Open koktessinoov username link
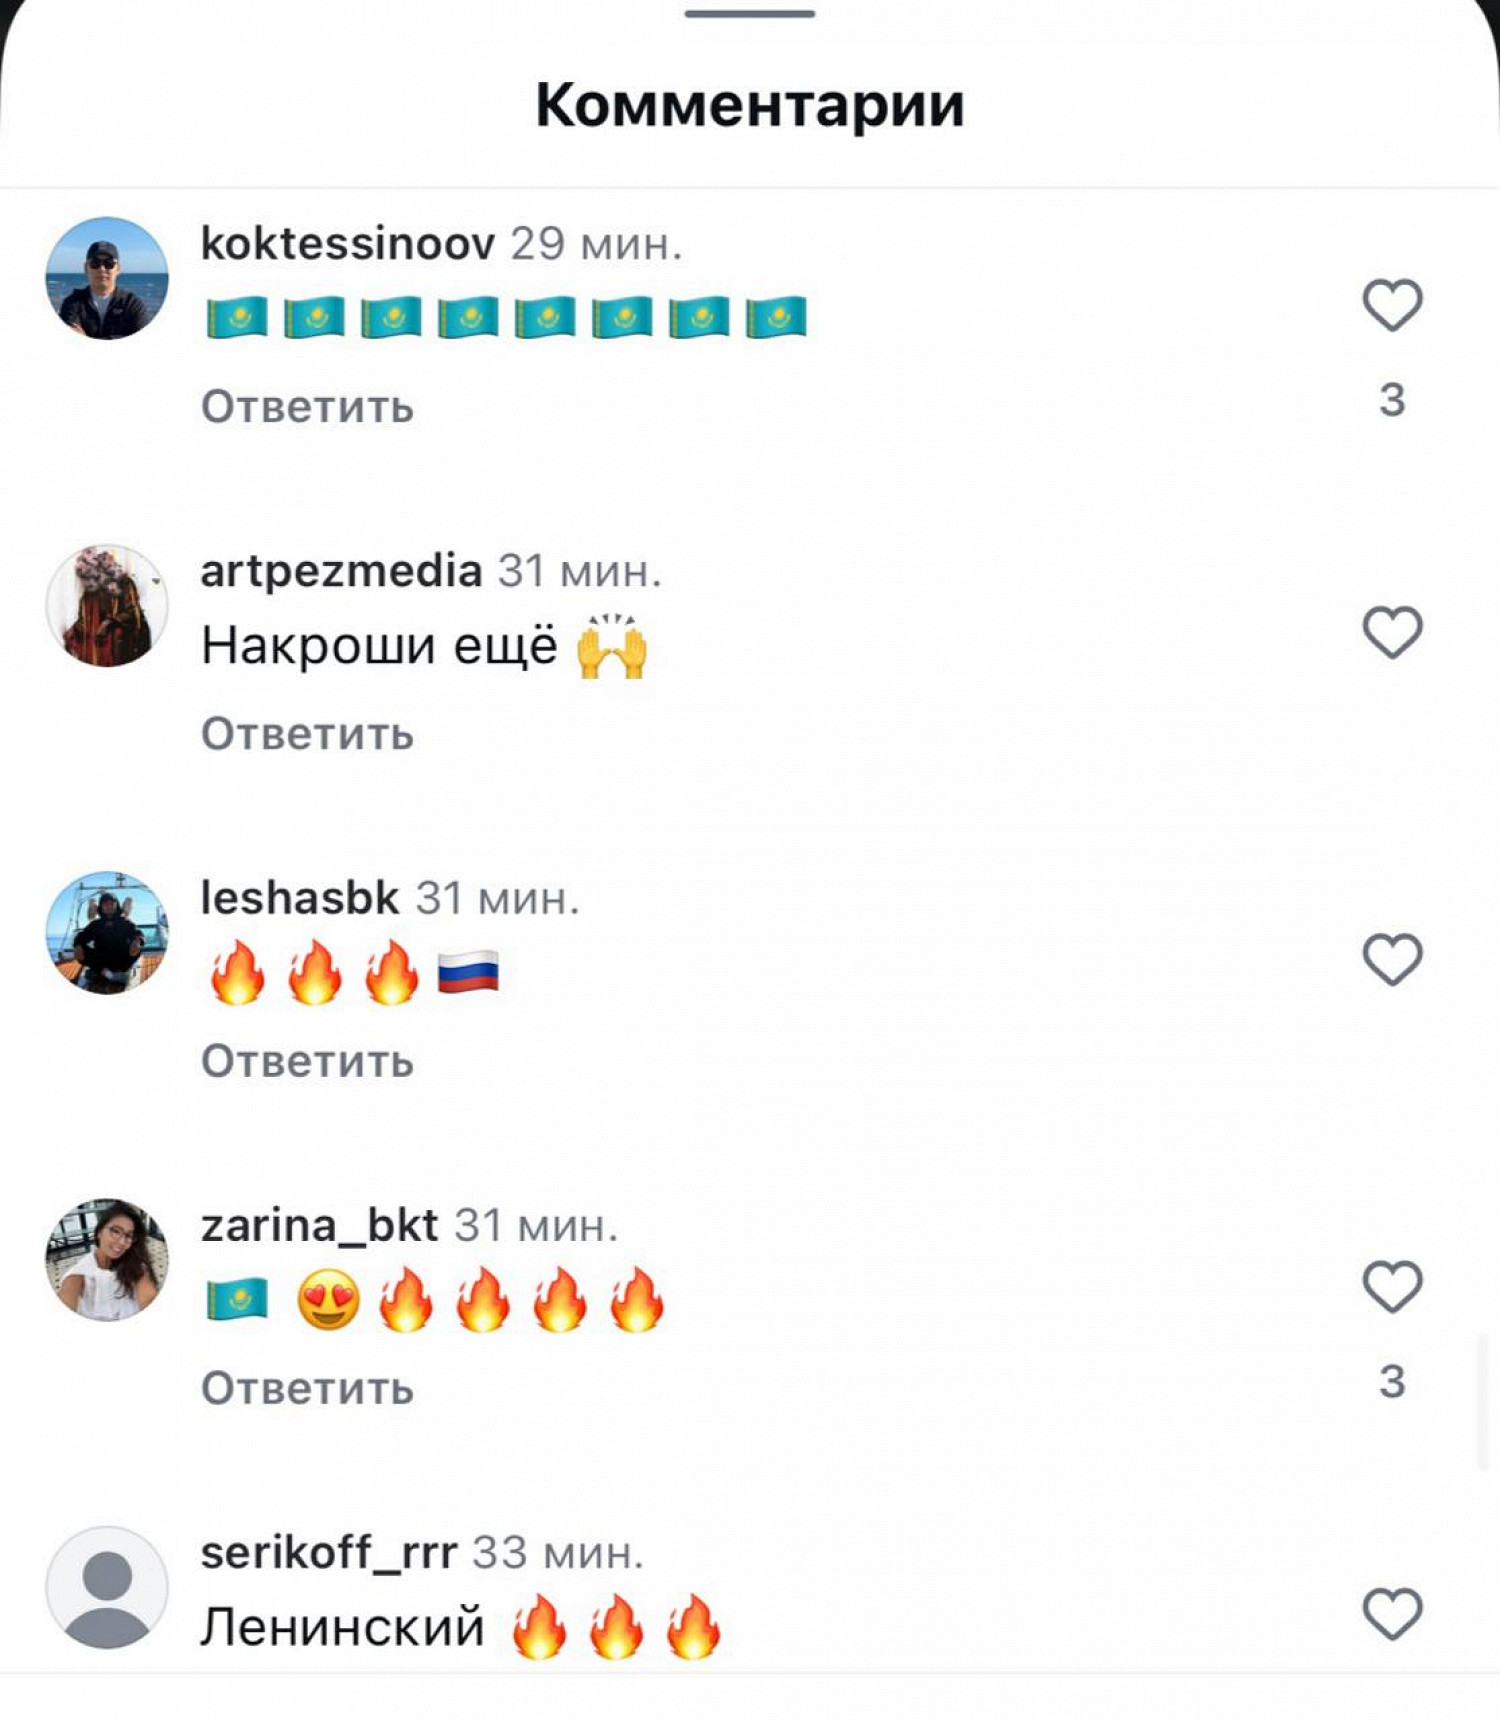 pos(348,243)
